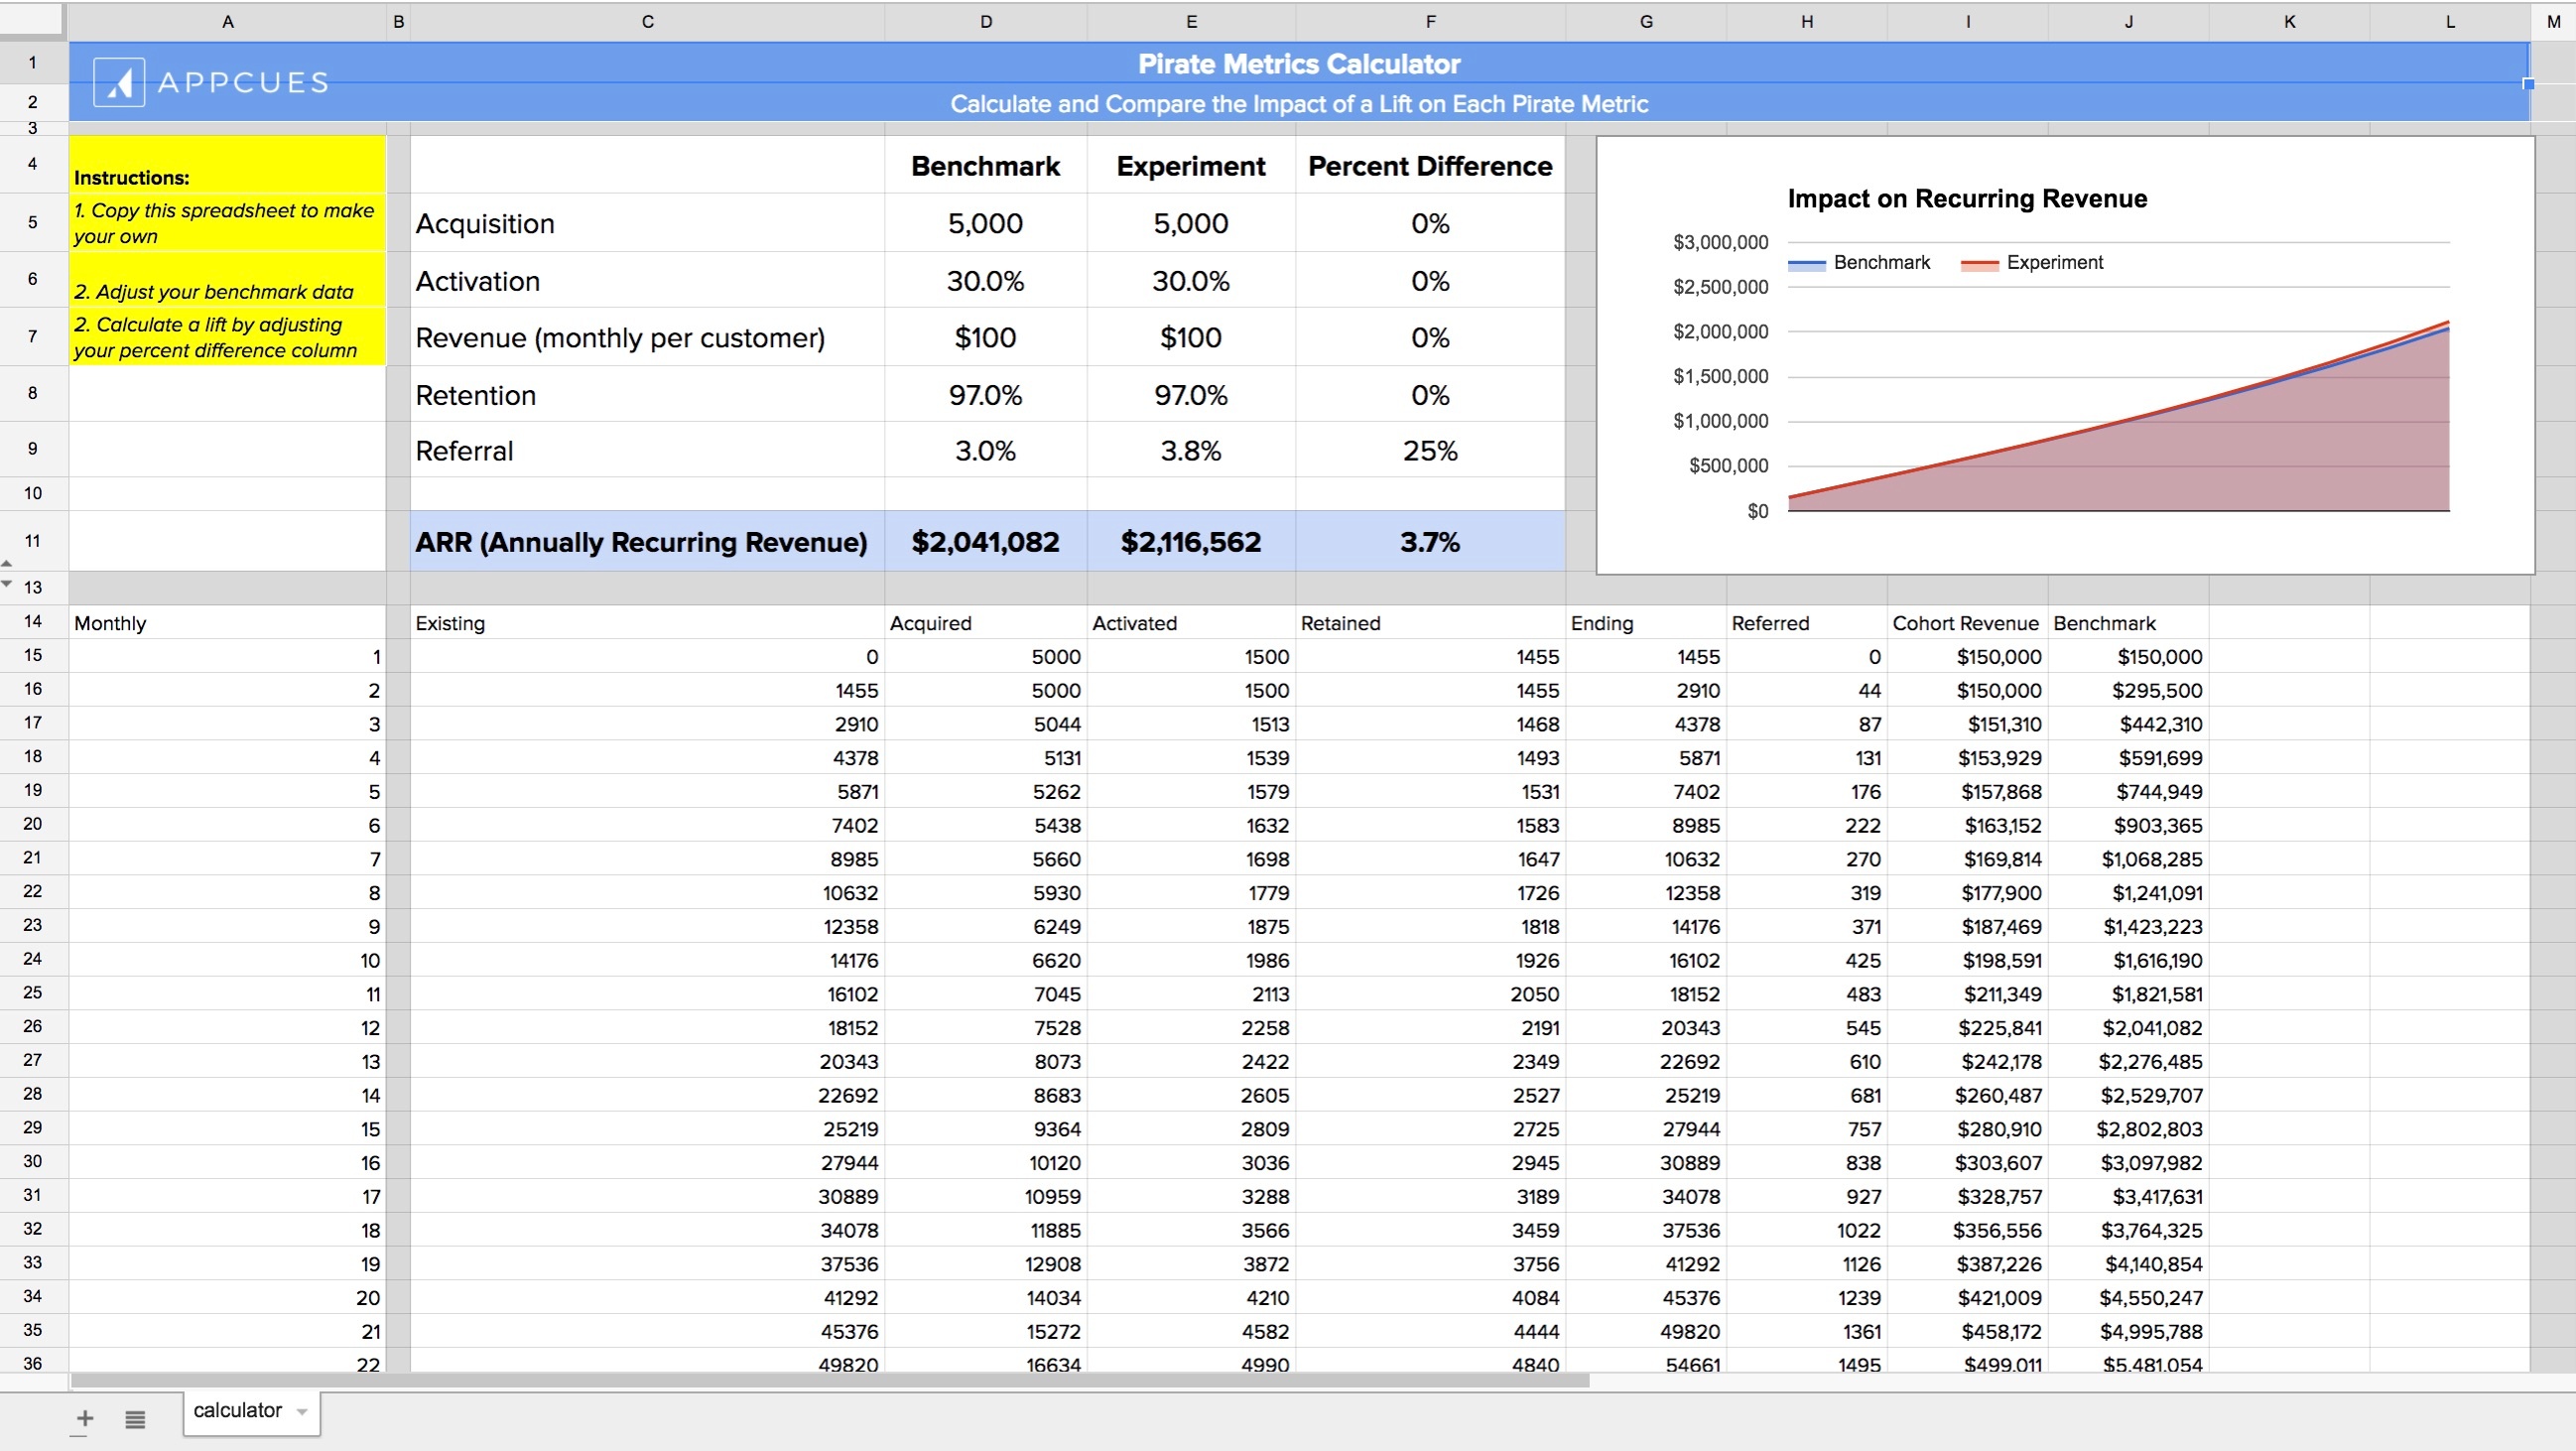Select column A header
The height and width of the screenshot is (1451, 2576).
click(228, 21)
